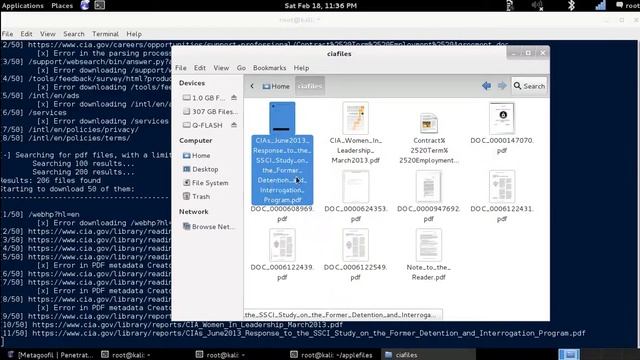This screenshot has width=640, height=360.
Task: Select the DOC_0006122549.pdf file icon
Action: pos(356,245)
